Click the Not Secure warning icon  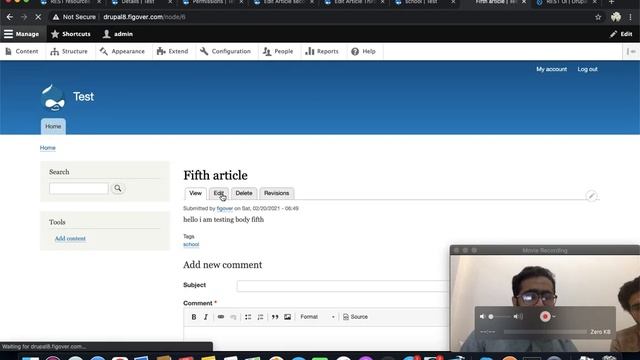tap(56, 17)
